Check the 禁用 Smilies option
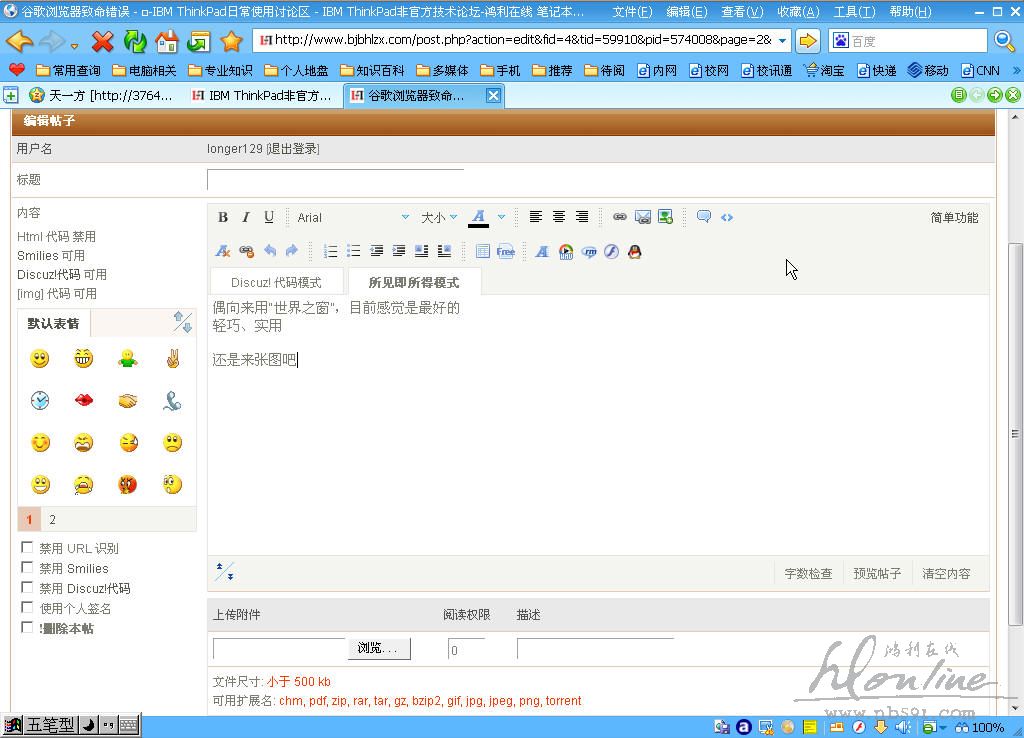 [28, 568]
